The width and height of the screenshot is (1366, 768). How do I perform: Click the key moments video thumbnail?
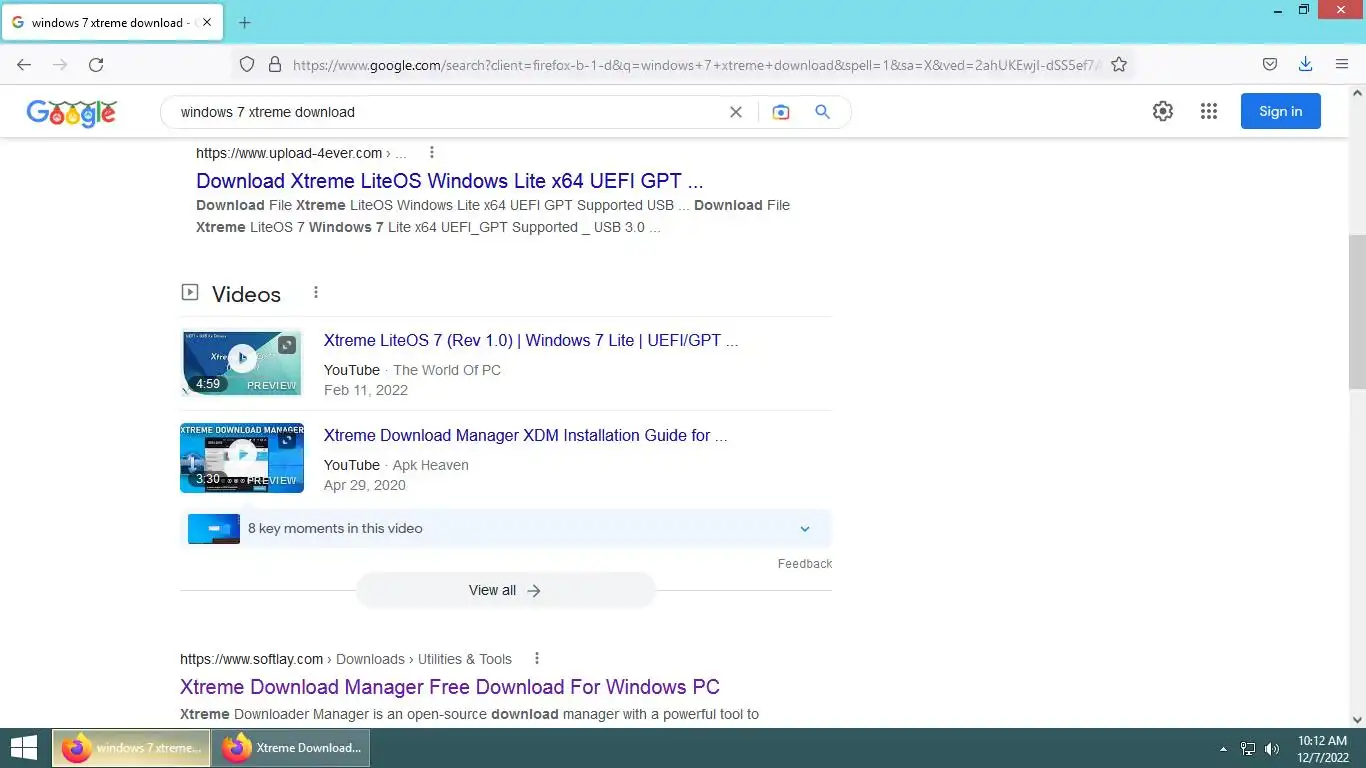coord(214,528)
